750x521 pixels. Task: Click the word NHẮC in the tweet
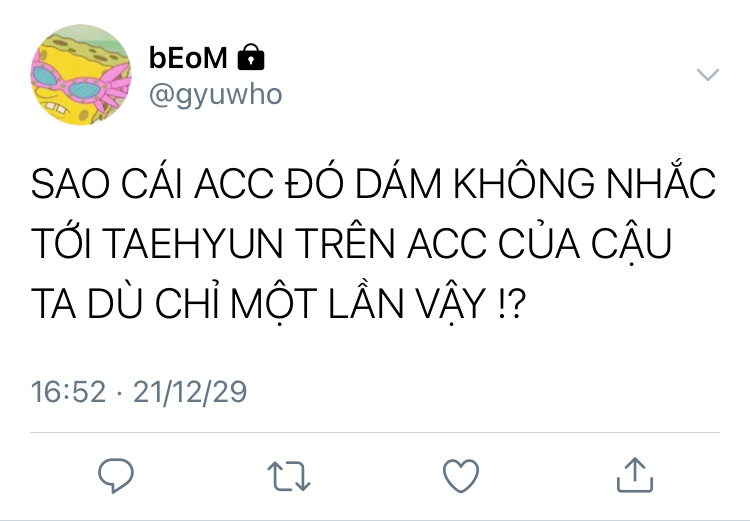[x=661, y=181]
